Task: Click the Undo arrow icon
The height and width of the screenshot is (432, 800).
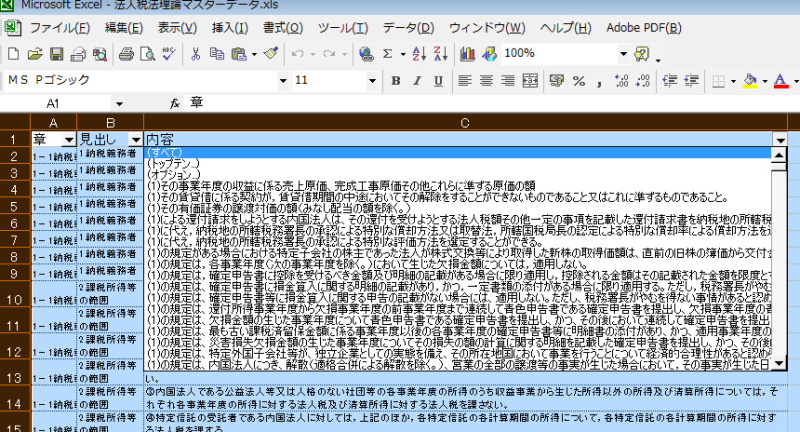Action: pyautogui.click(x=297, y=54)
